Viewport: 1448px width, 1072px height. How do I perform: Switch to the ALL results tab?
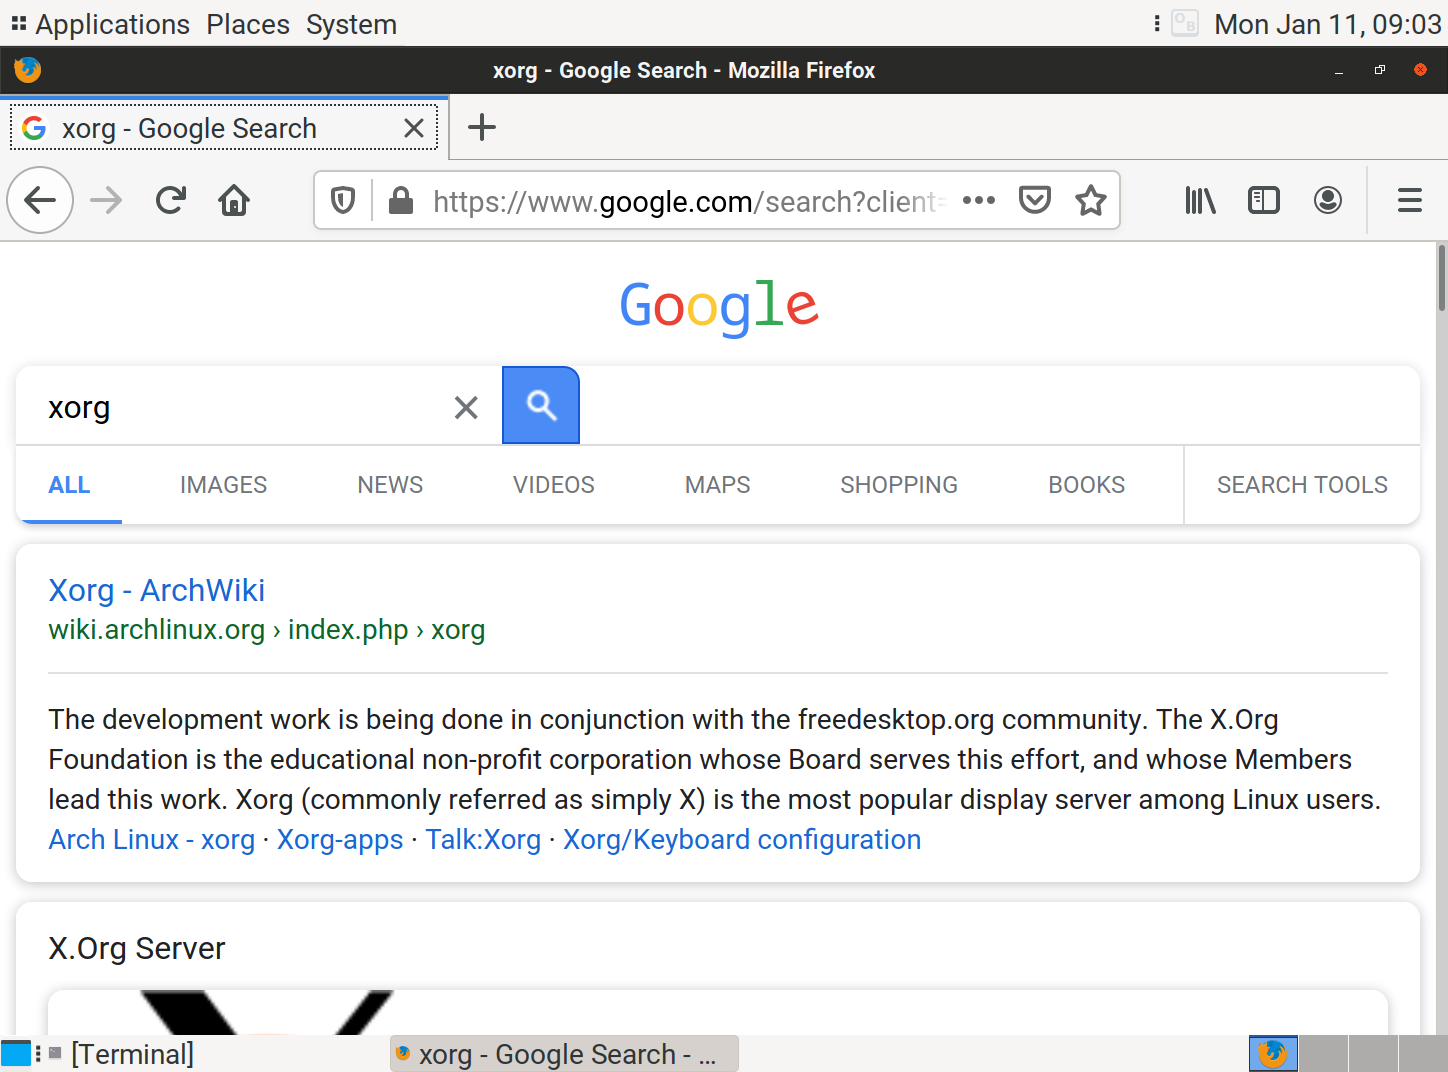[69, 485]
